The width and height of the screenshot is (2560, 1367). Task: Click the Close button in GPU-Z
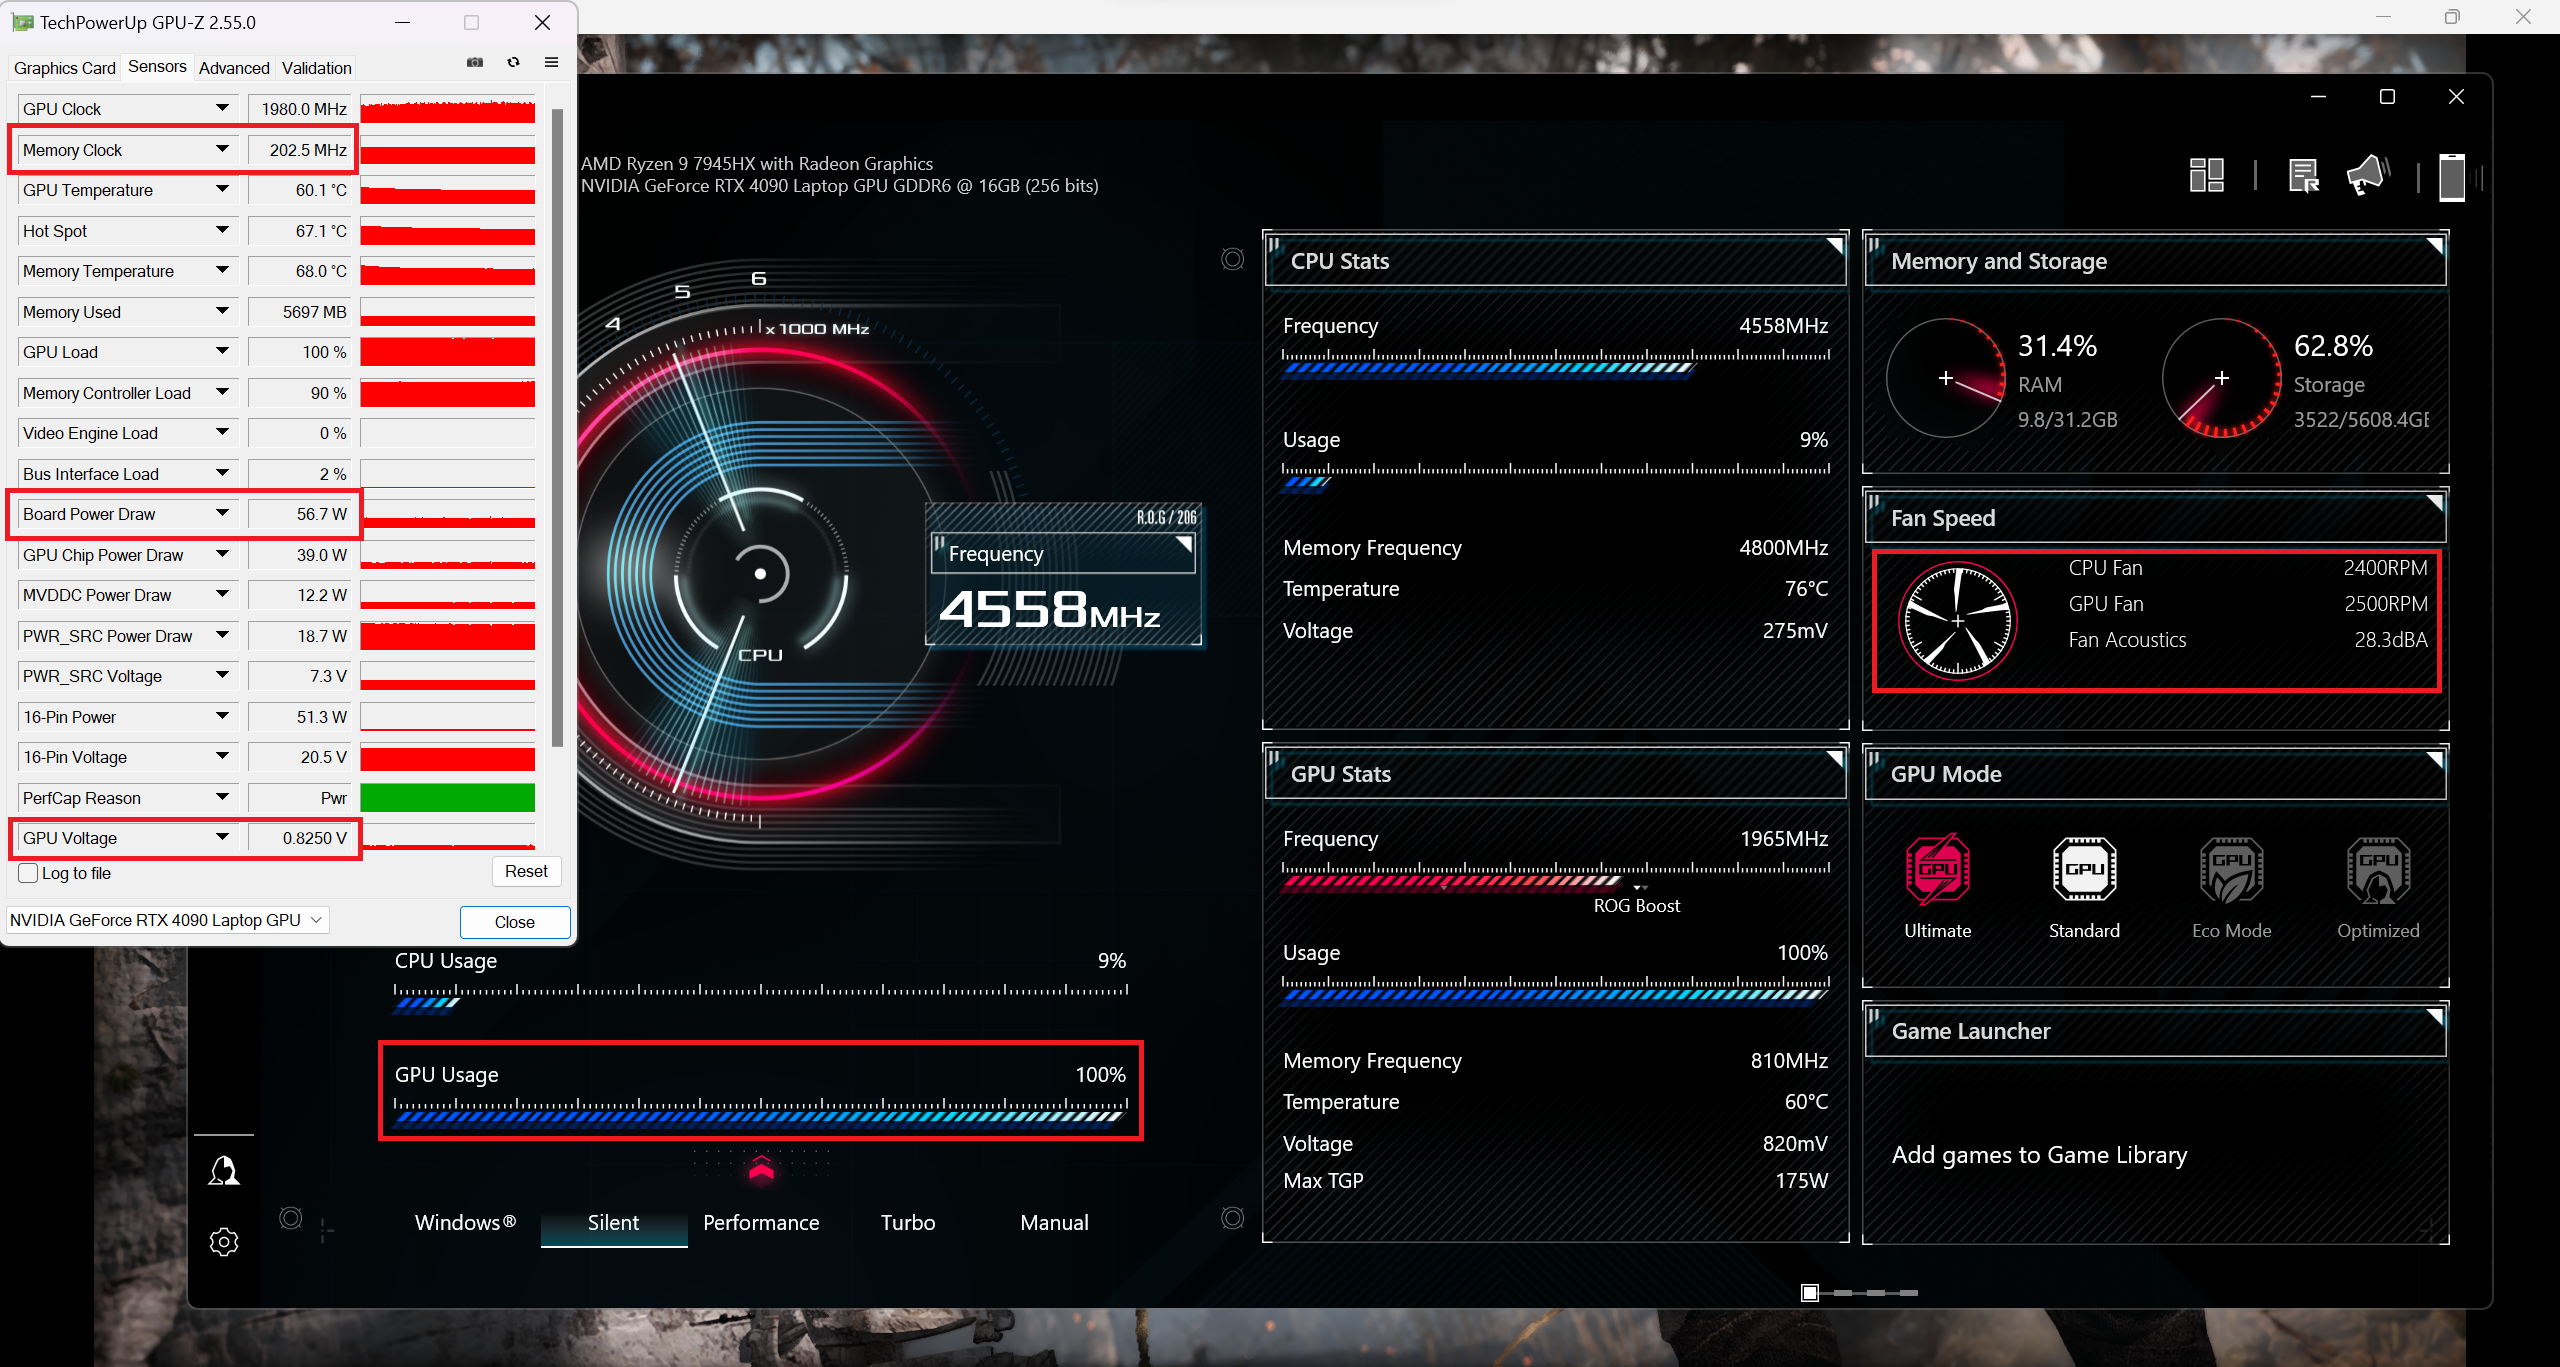pyautogui.click(x=514, y=922)
